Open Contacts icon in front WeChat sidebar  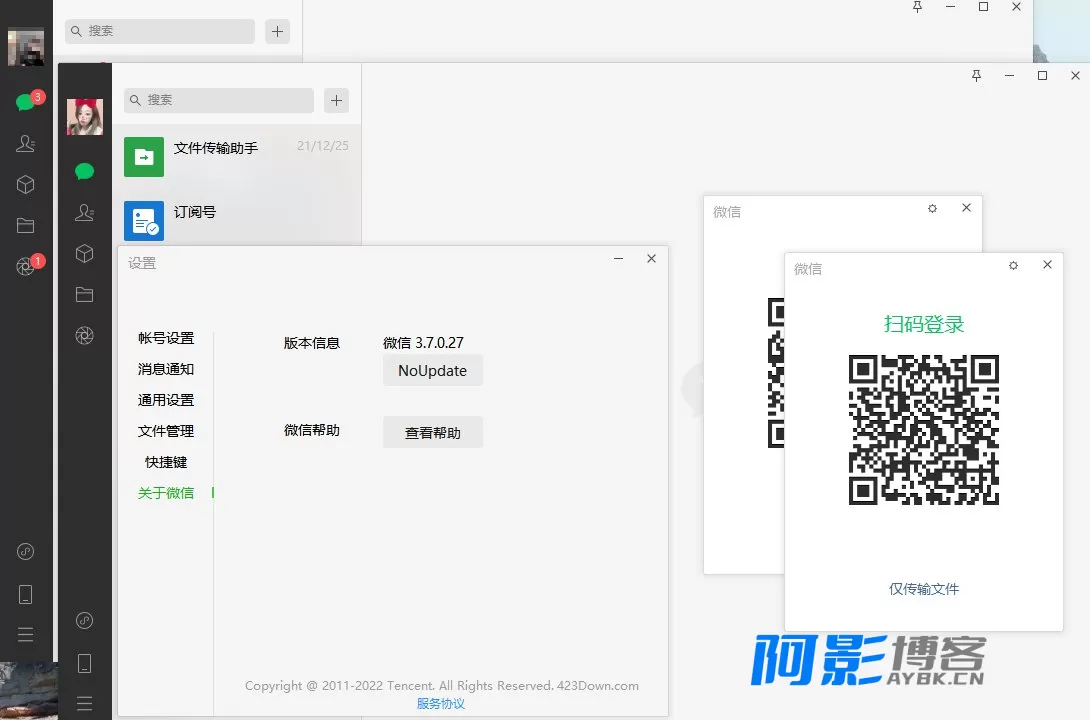pos(84,212)
